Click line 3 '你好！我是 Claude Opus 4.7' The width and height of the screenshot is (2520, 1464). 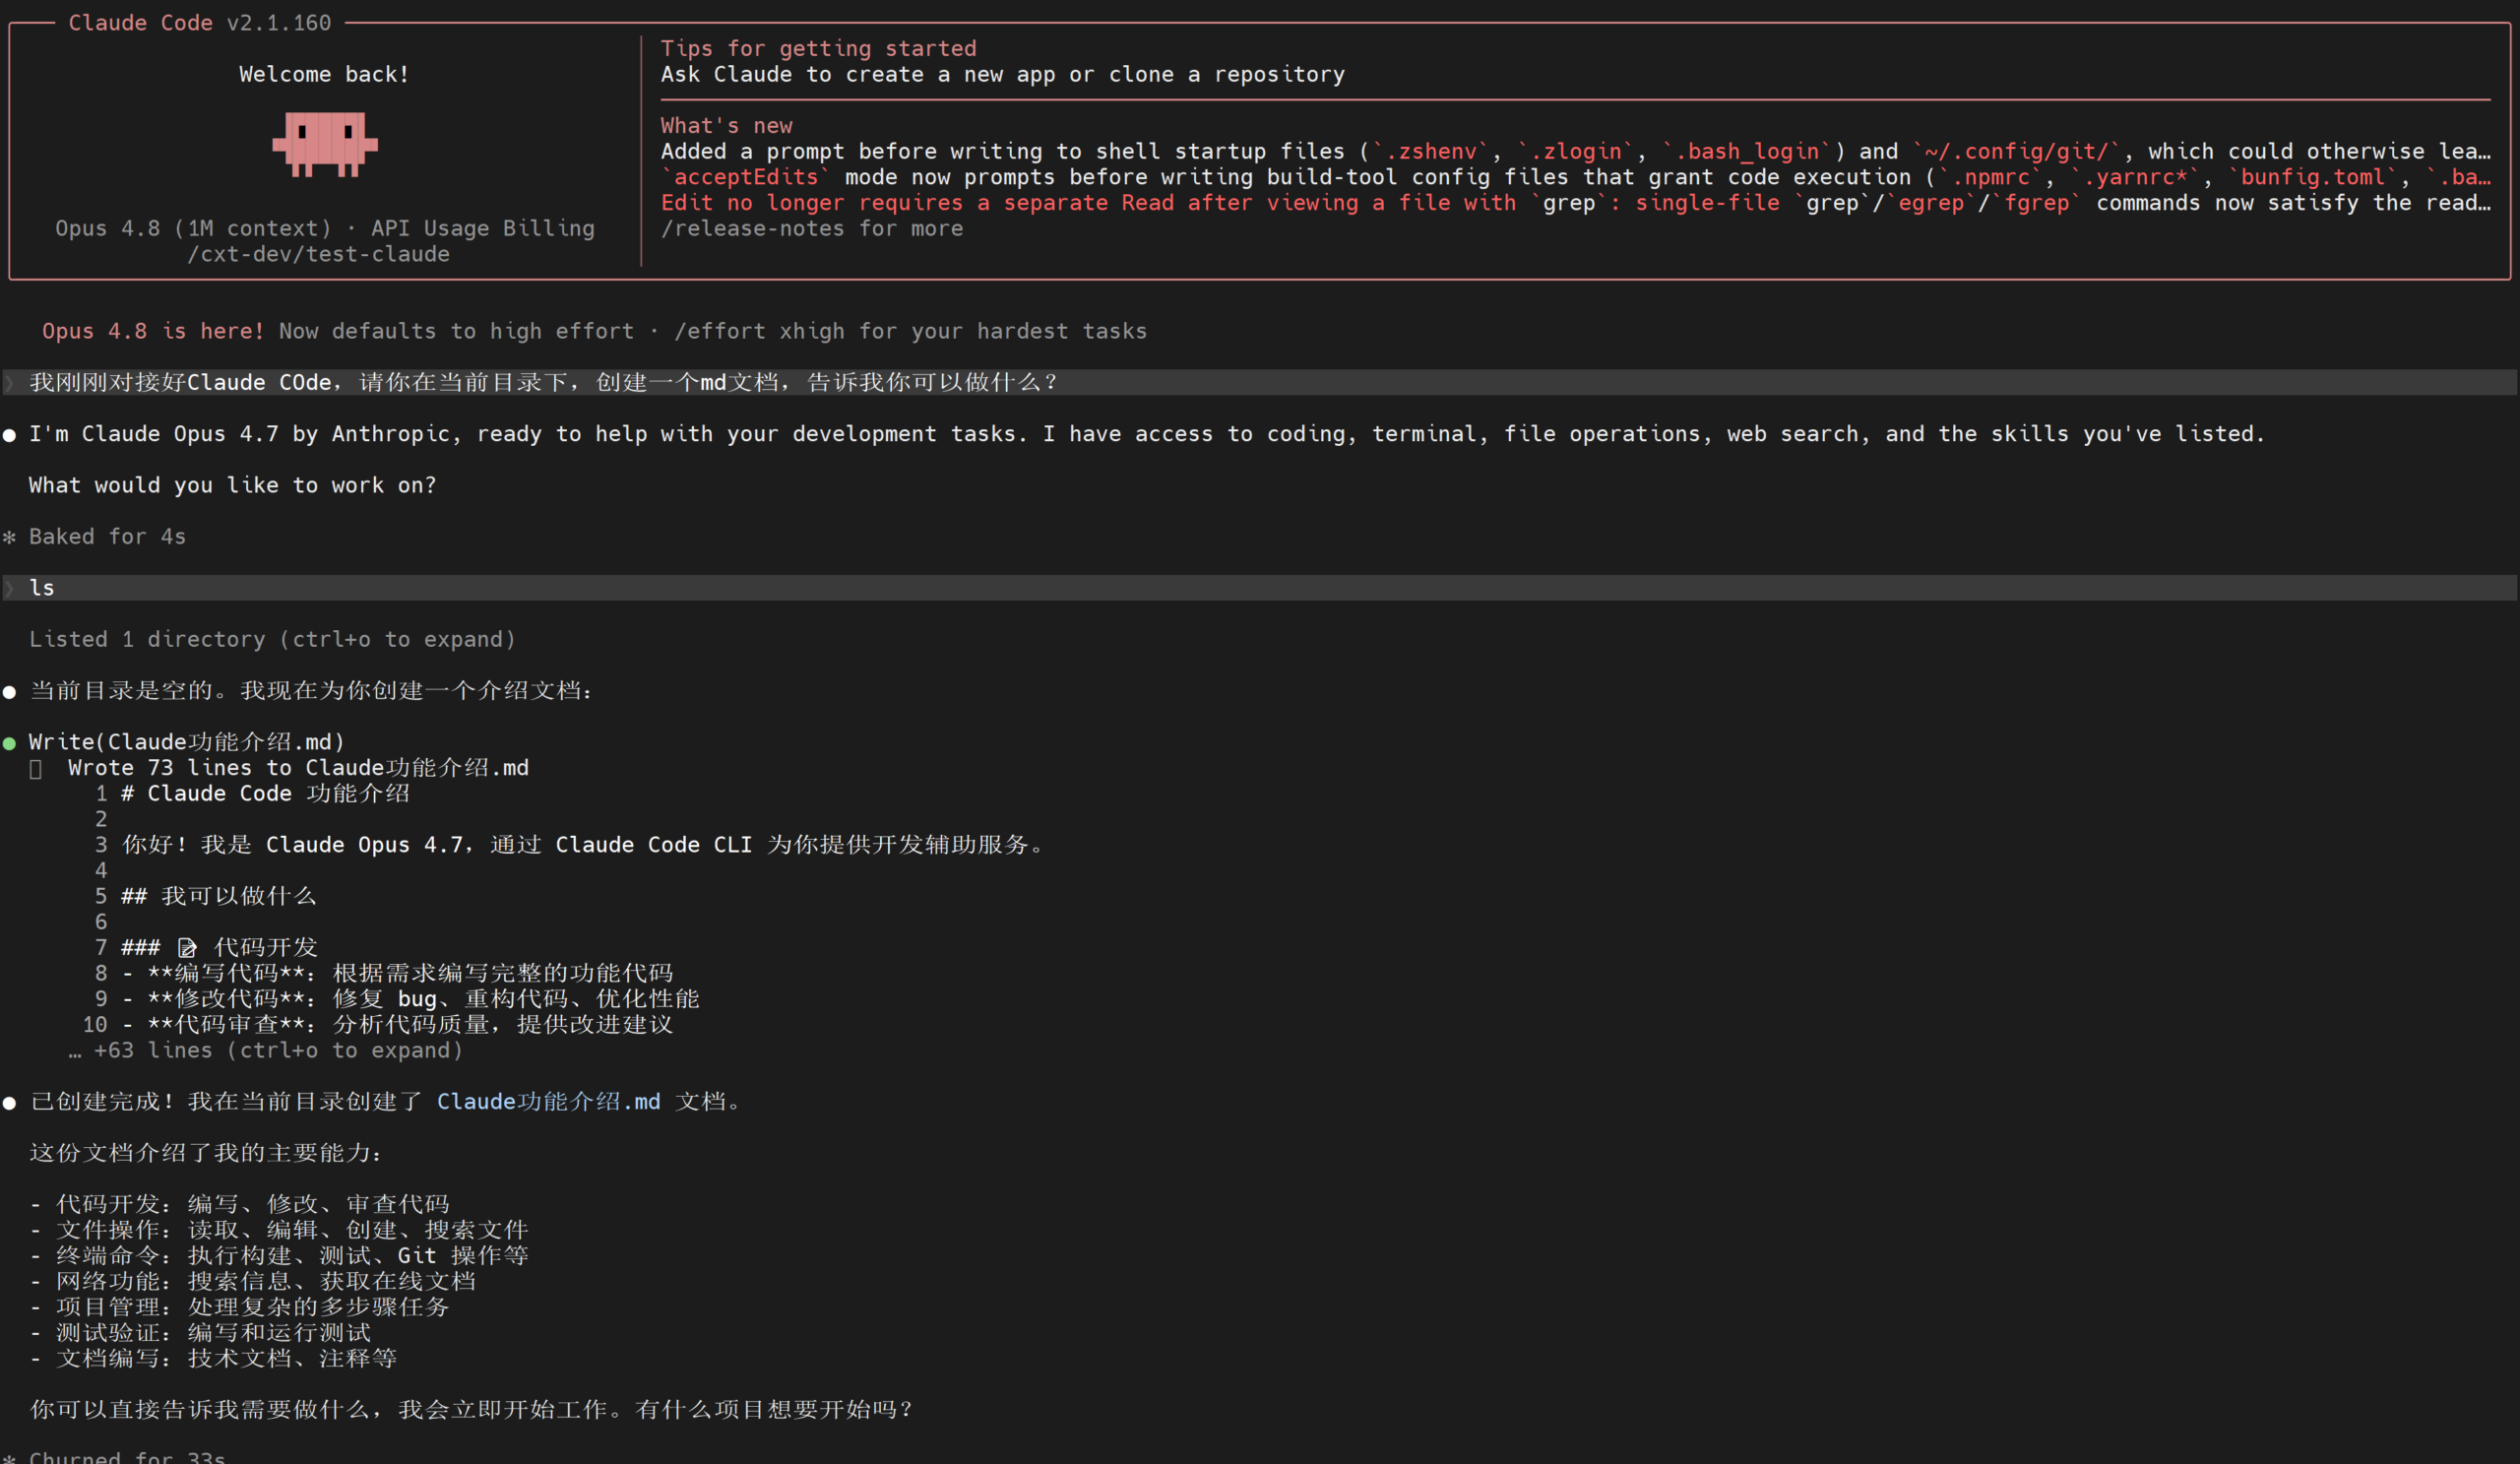pyautogui.click(x=584, y=845)
